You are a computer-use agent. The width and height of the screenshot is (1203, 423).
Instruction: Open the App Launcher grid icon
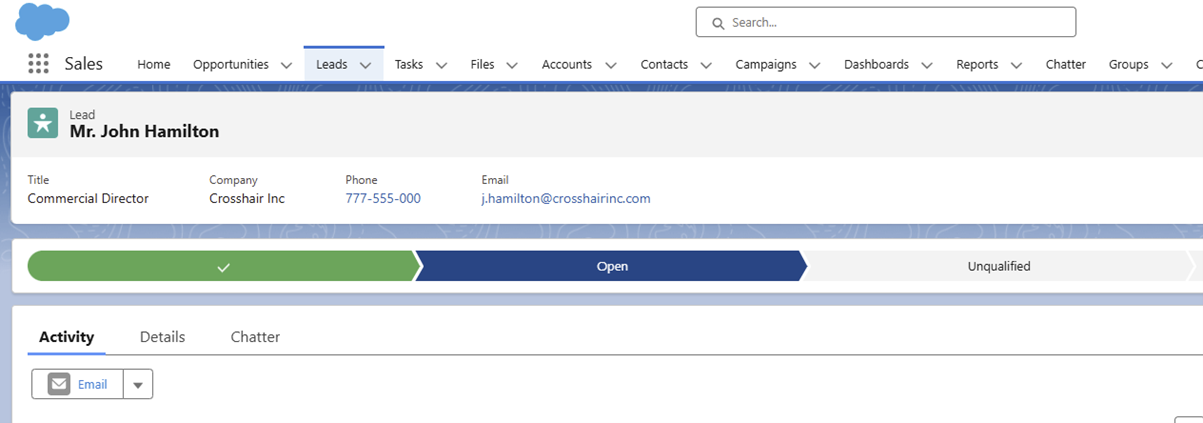coord(38,64)
